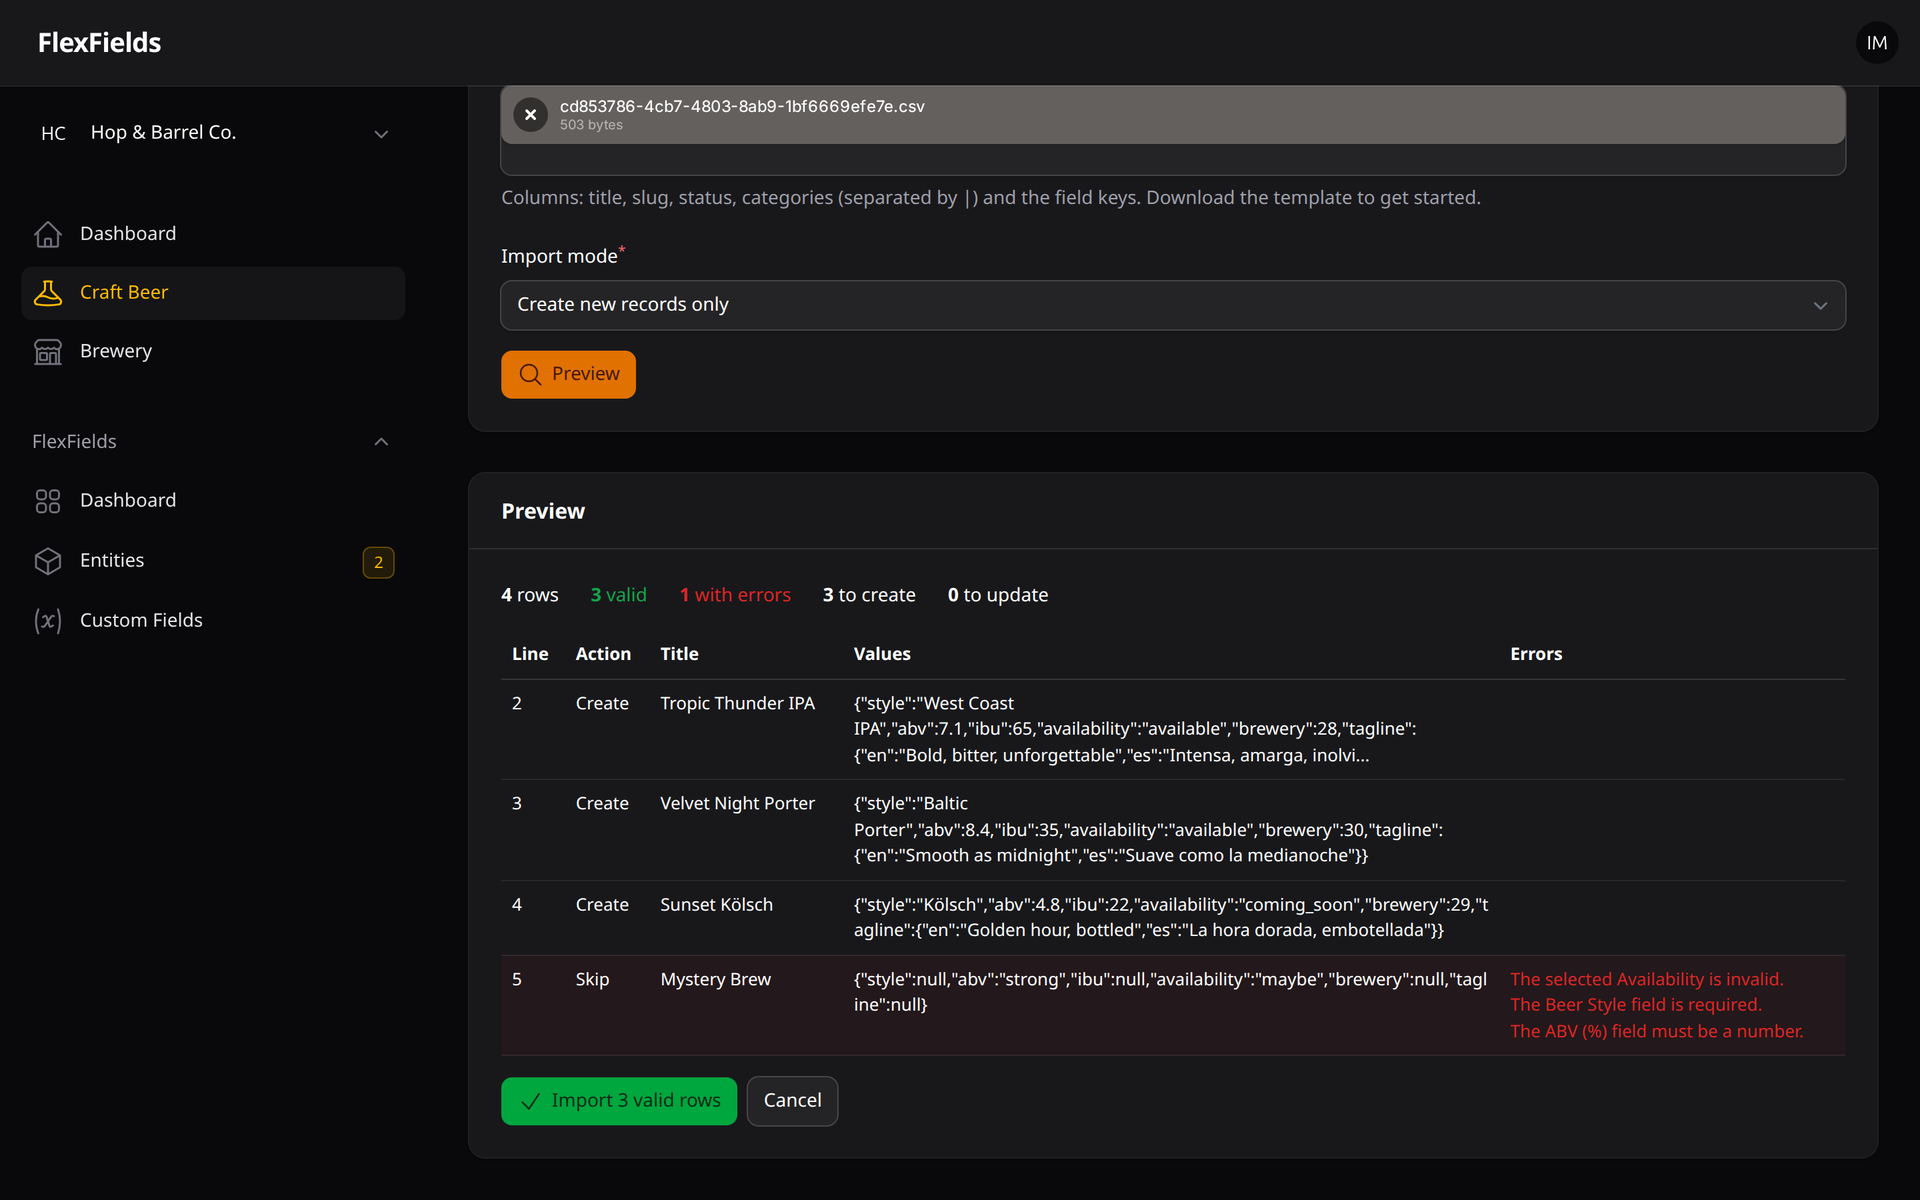
Task: Click the HC workspace initials badge
Action: pos(53,133)
